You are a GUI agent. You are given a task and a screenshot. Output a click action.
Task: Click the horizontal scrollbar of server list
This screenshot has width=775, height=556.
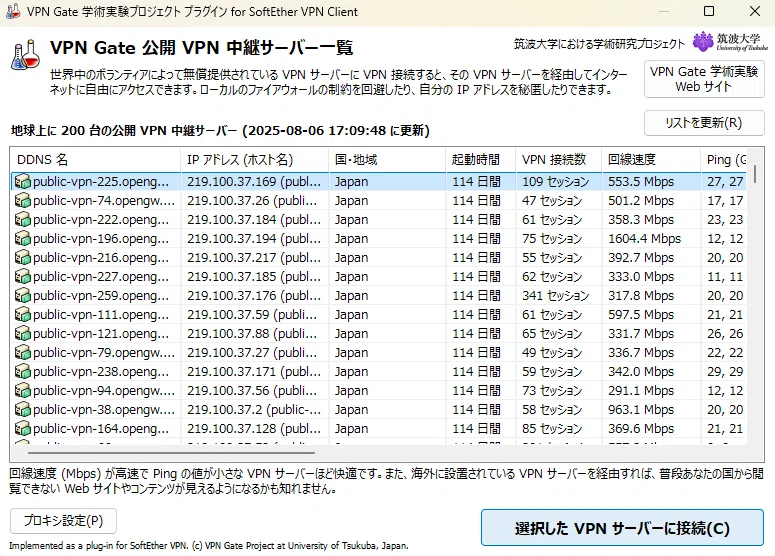point(171,452)
